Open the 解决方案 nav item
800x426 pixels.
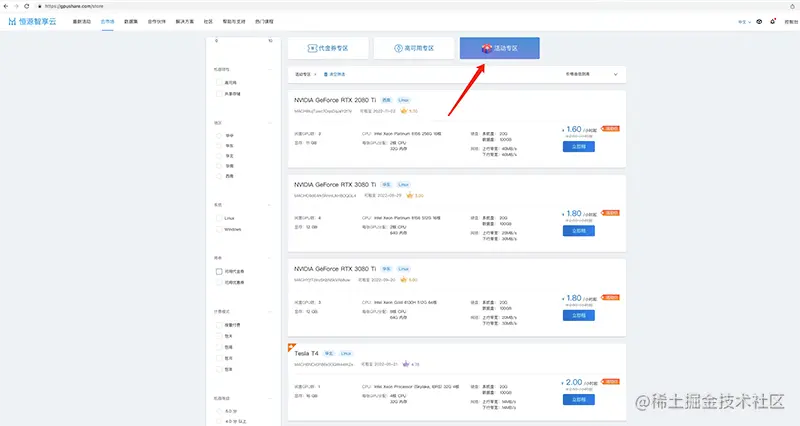pos(185,21)
